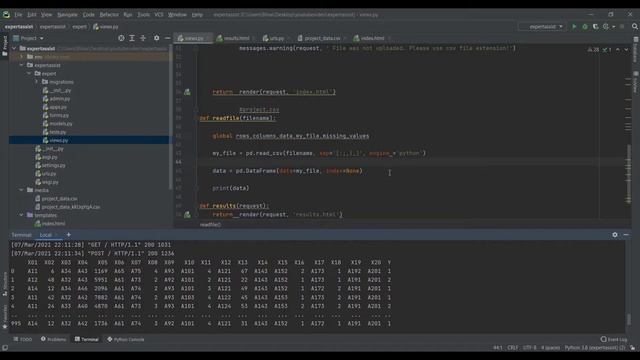The width and height of the screenshot is (640, 360).
Task: Open the PyCharm application logo menu
Action: tap(6, 15)
